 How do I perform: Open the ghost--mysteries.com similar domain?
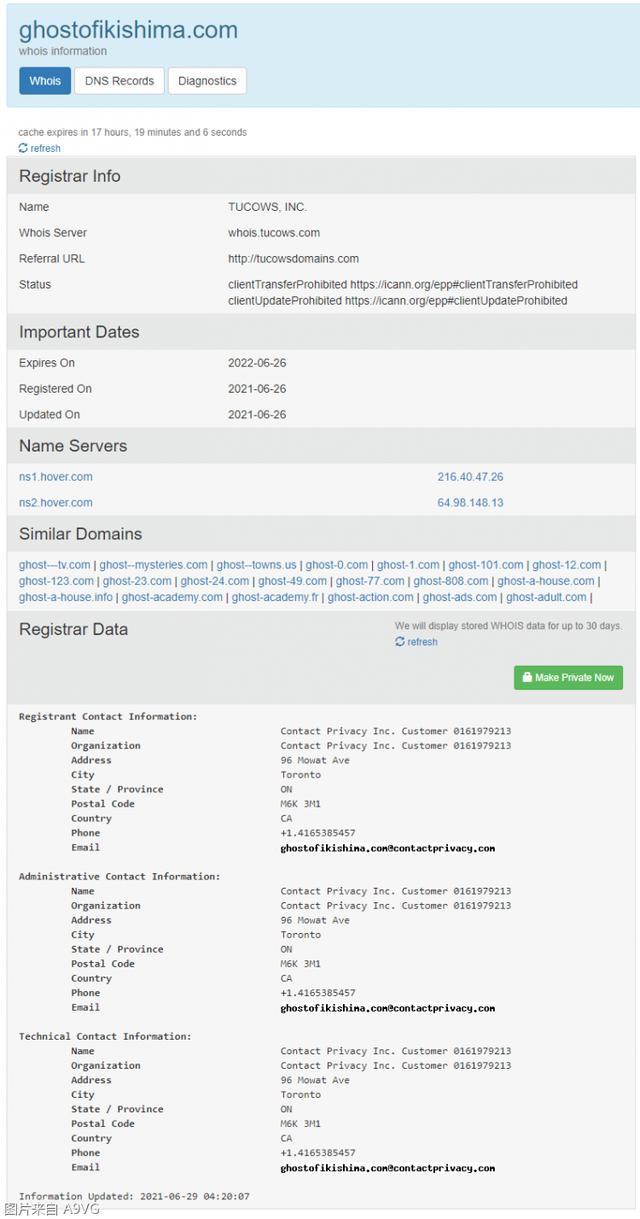pyautogui.click(x=154, y=565)
